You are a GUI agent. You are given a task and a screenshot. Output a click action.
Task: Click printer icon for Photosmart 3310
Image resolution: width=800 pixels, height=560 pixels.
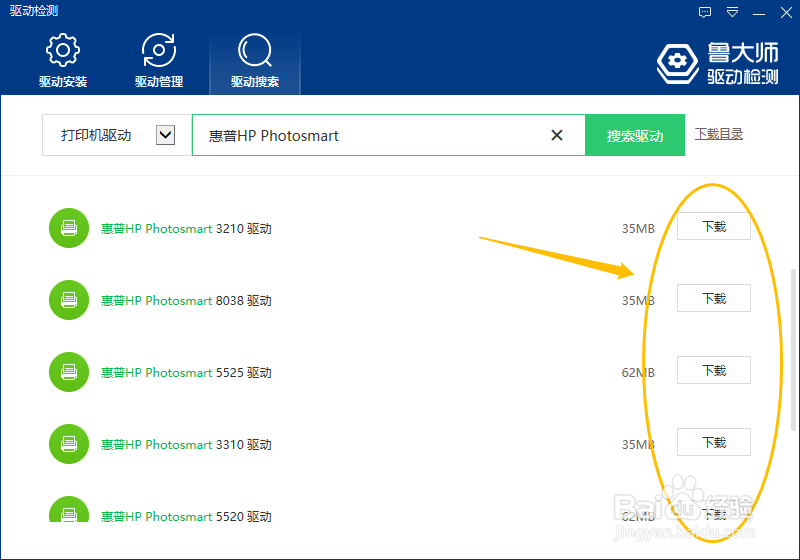[69, 444]
